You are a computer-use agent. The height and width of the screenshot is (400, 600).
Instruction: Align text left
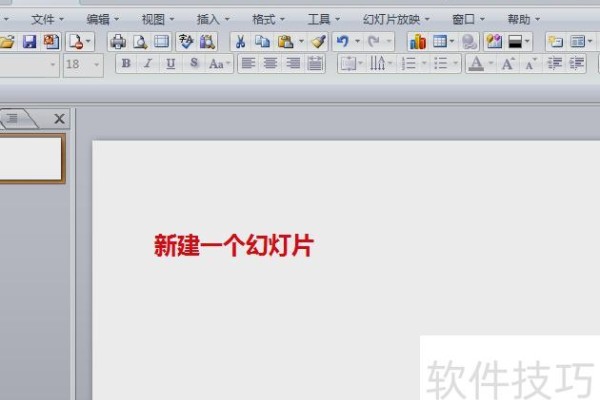[x=248, y=64]
